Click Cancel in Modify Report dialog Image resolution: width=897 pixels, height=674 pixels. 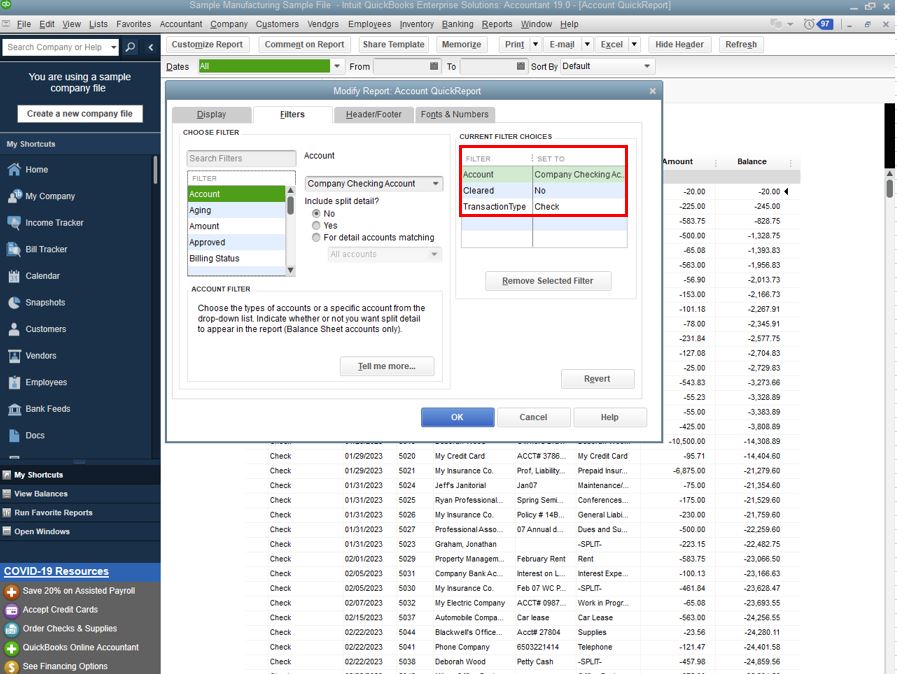pos(533,417)
